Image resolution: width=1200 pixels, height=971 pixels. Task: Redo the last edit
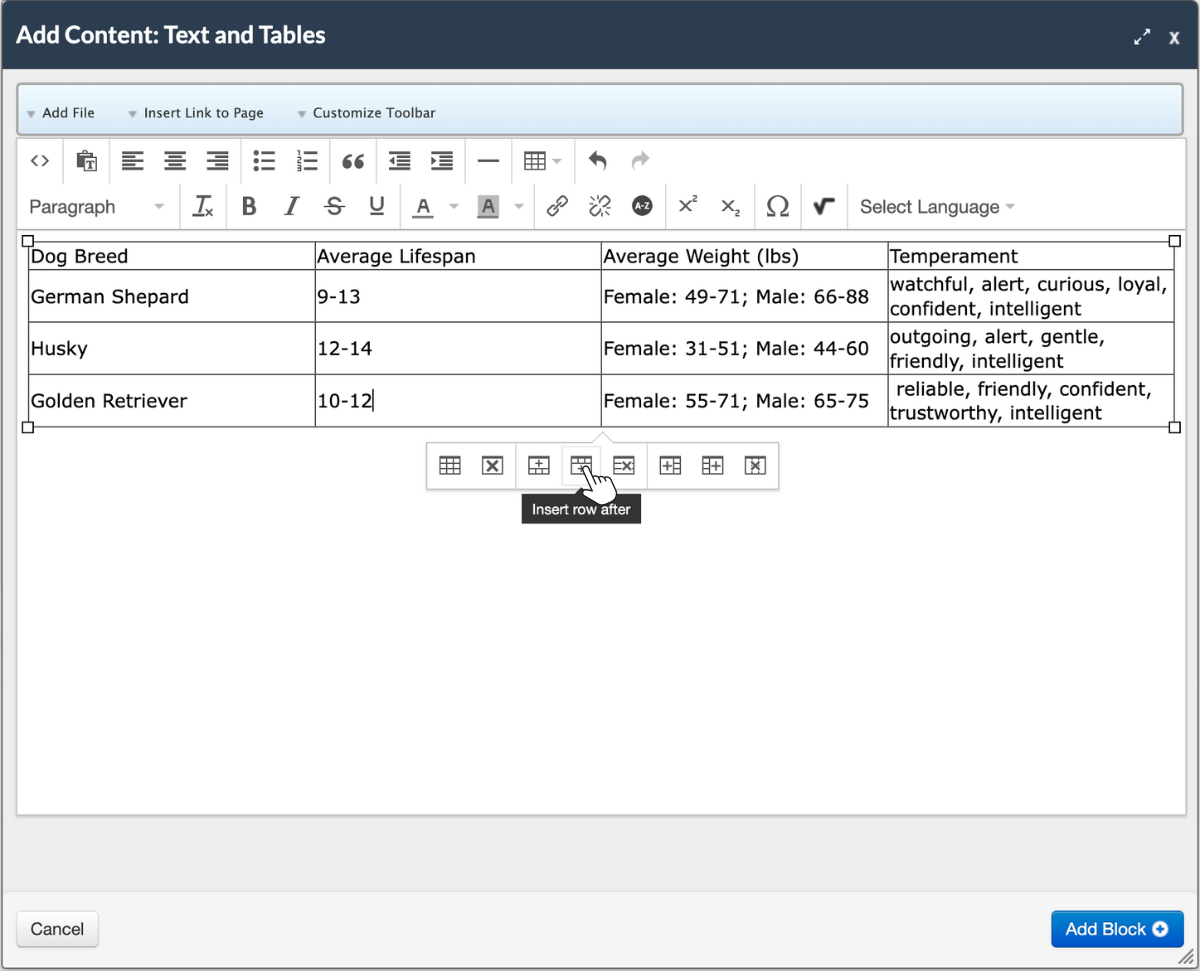point(640,161)
